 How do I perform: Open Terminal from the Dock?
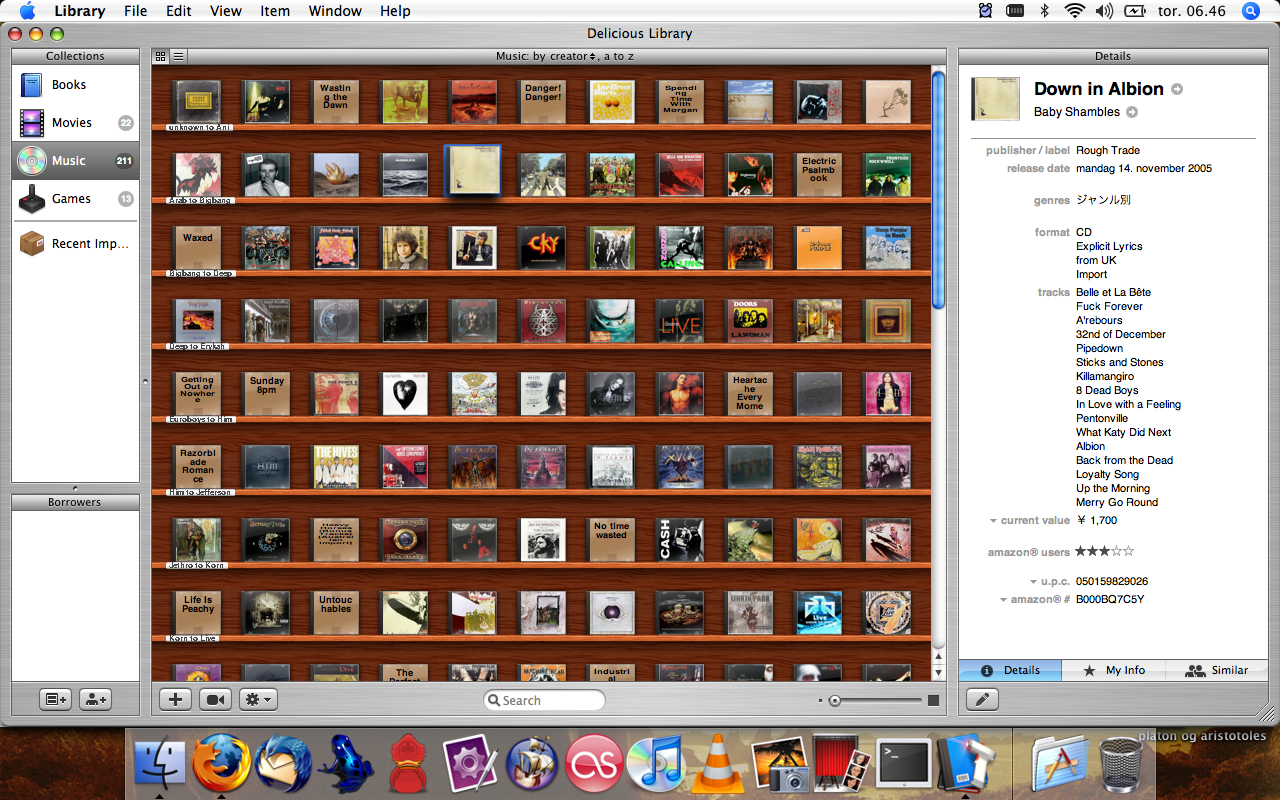(x=903, y=763)
